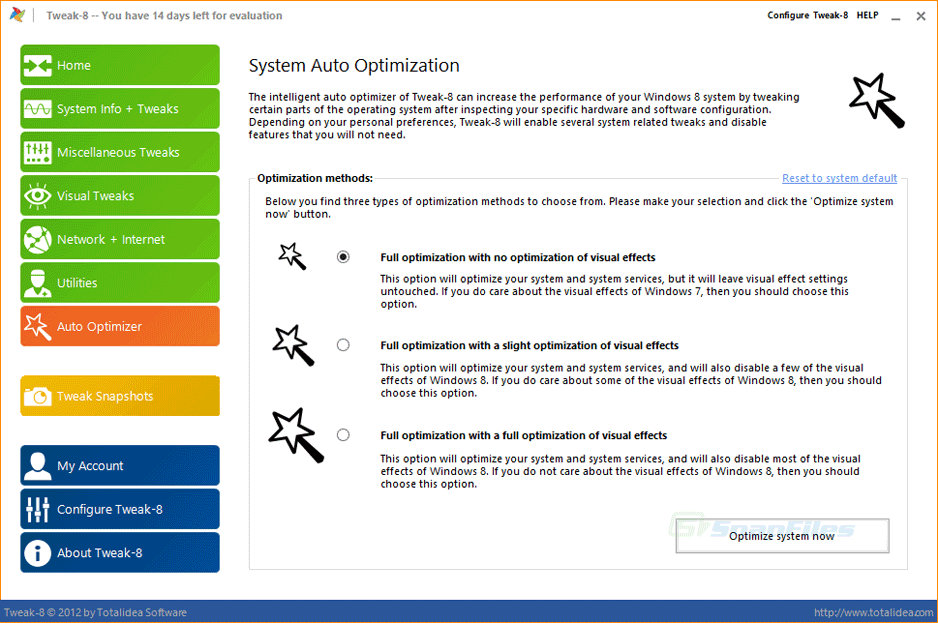Click the Tweak Snapshots camera icon
This screenshot has width=938, height=623.
click(38, 396)
